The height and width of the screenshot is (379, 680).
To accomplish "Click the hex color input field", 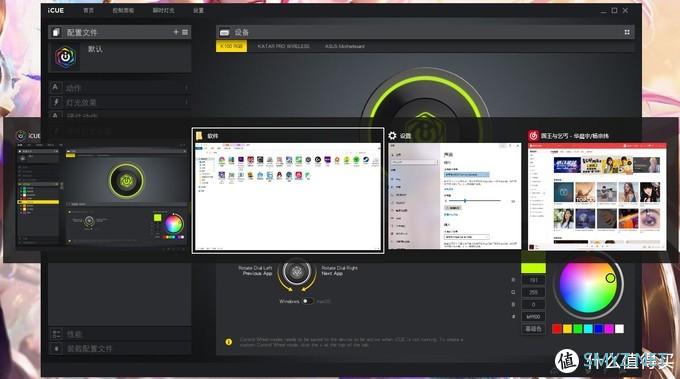I will (x=533, y=317).
